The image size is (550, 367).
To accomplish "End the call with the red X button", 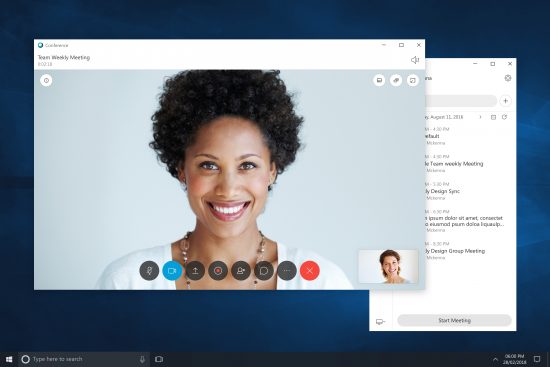I will coord(310,271).
